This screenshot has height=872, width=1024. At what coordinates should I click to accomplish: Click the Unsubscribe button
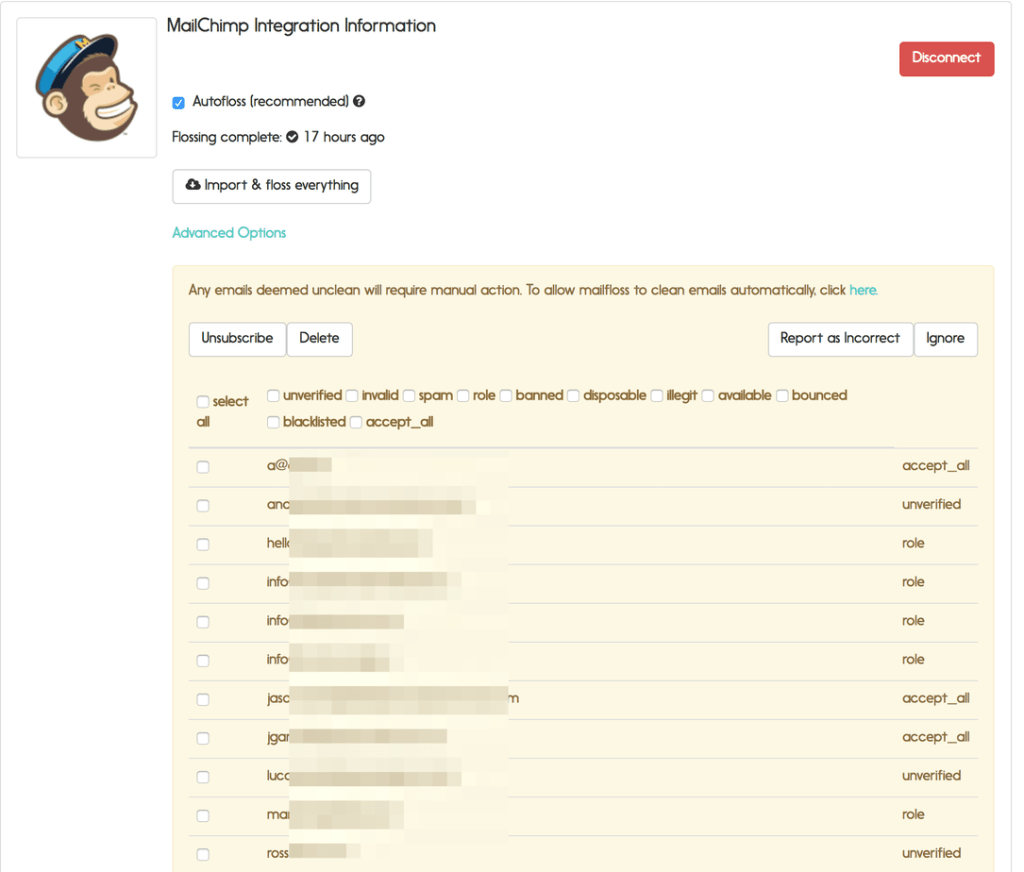(x=237, y=339)
